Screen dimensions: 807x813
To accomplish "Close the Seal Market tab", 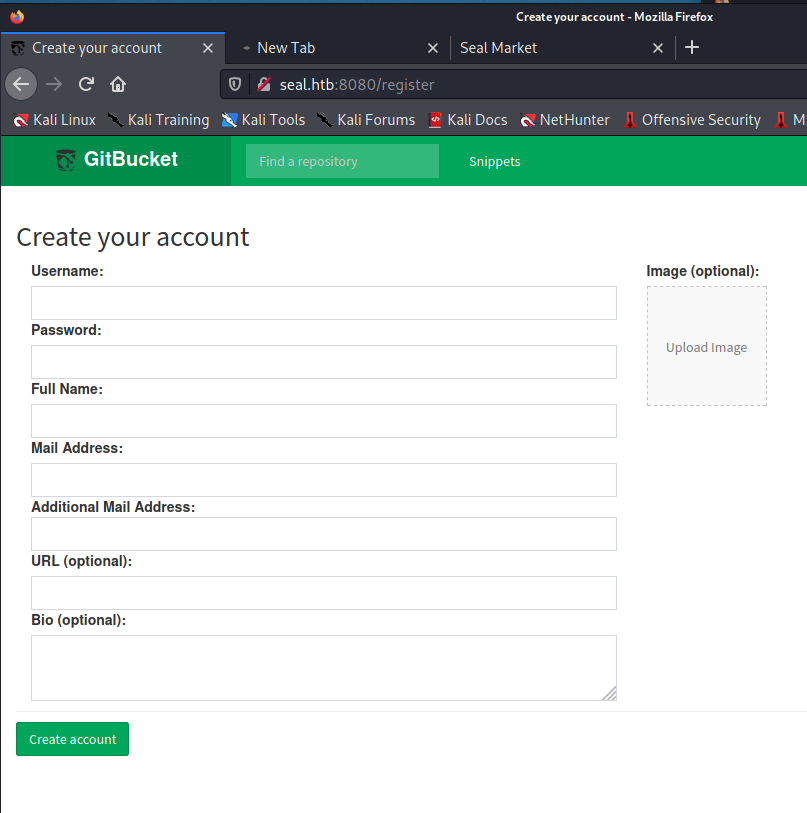I will coord(658,48).
